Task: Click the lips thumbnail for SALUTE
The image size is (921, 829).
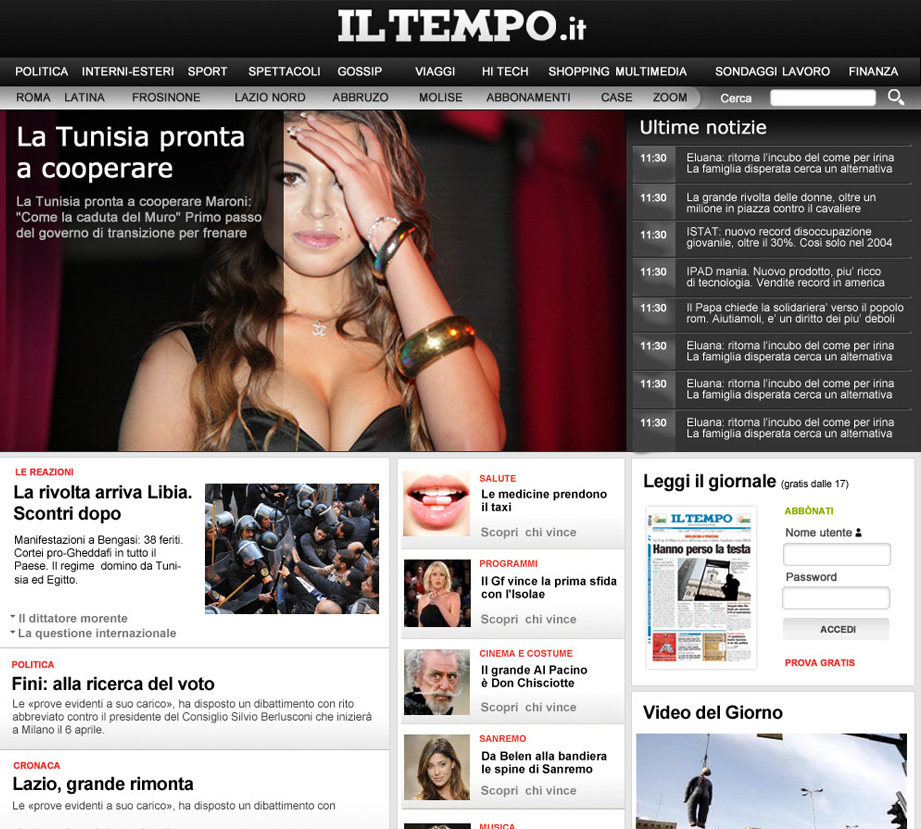Action: (x=436, y=503)
